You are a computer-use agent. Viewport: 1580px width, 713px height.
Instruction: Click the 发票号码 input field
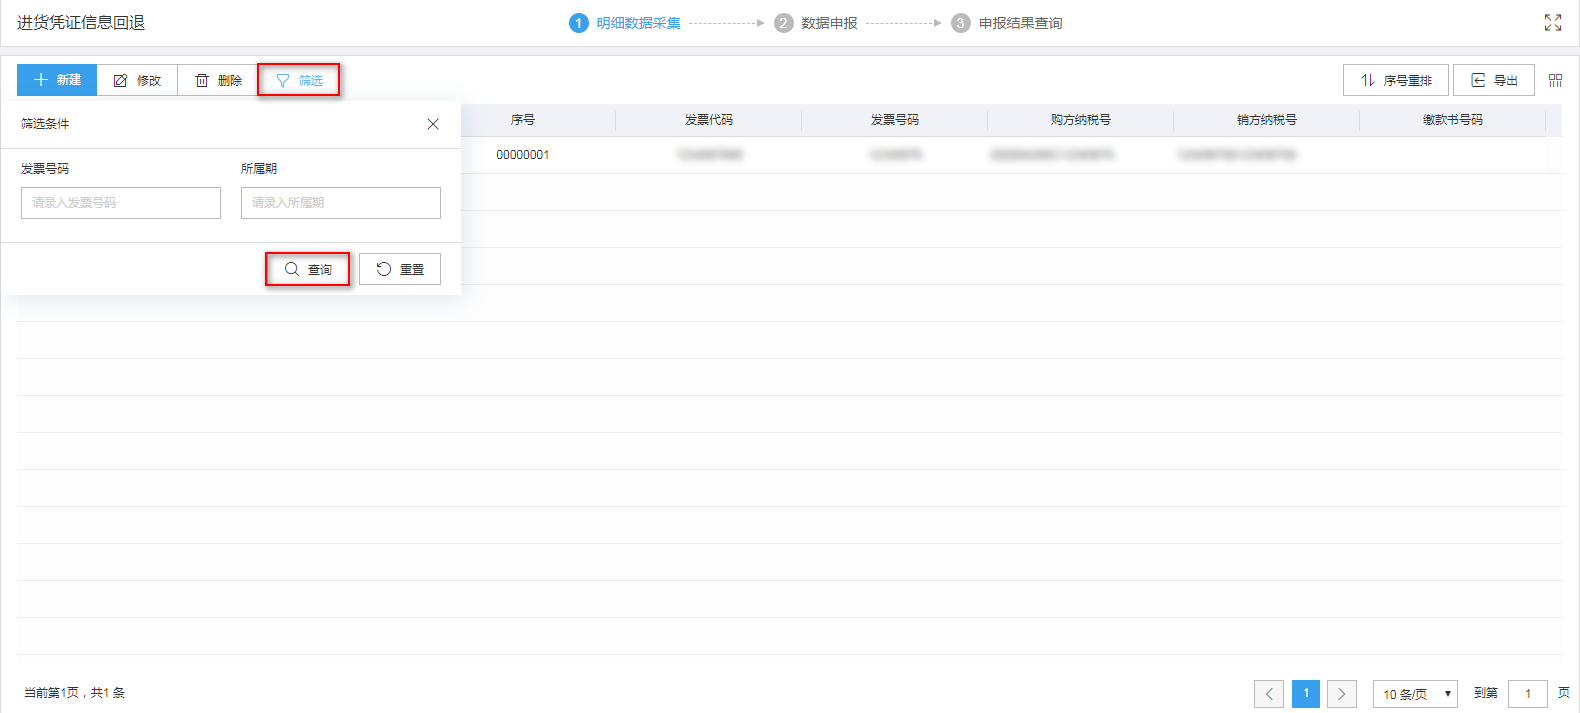(121, 203)
